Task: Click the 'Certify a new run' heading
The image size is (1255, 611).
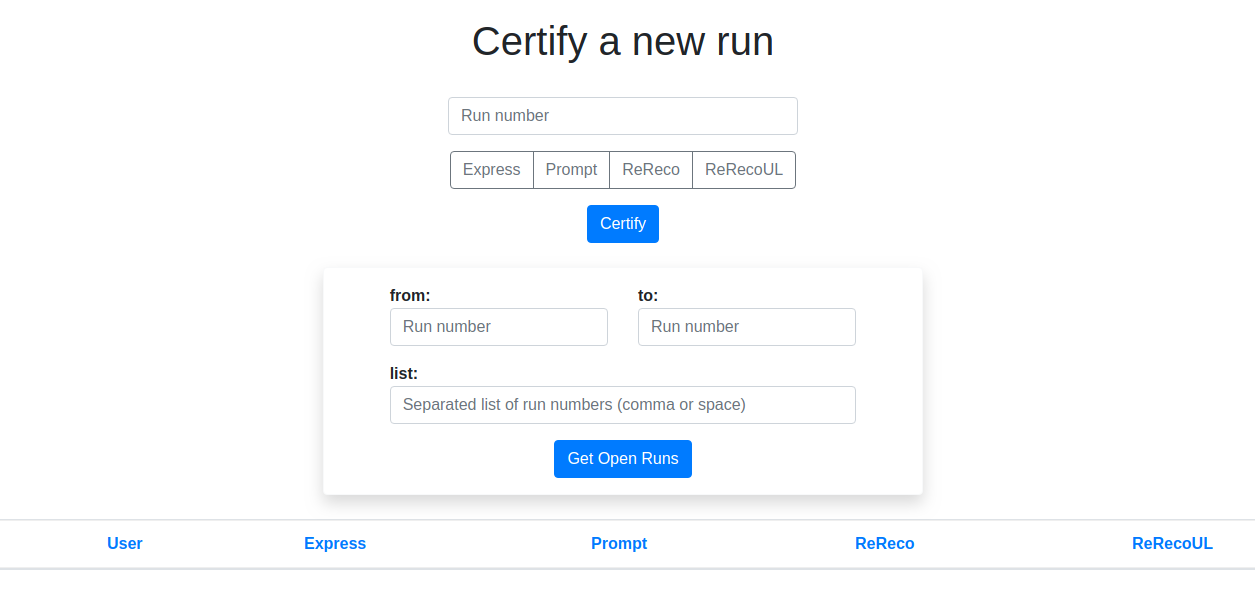Action: (x=623, y=42)
